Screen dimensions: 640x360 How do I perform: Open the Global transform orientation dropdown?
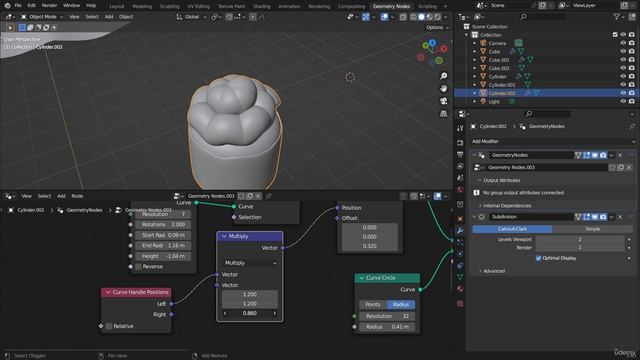191,17
